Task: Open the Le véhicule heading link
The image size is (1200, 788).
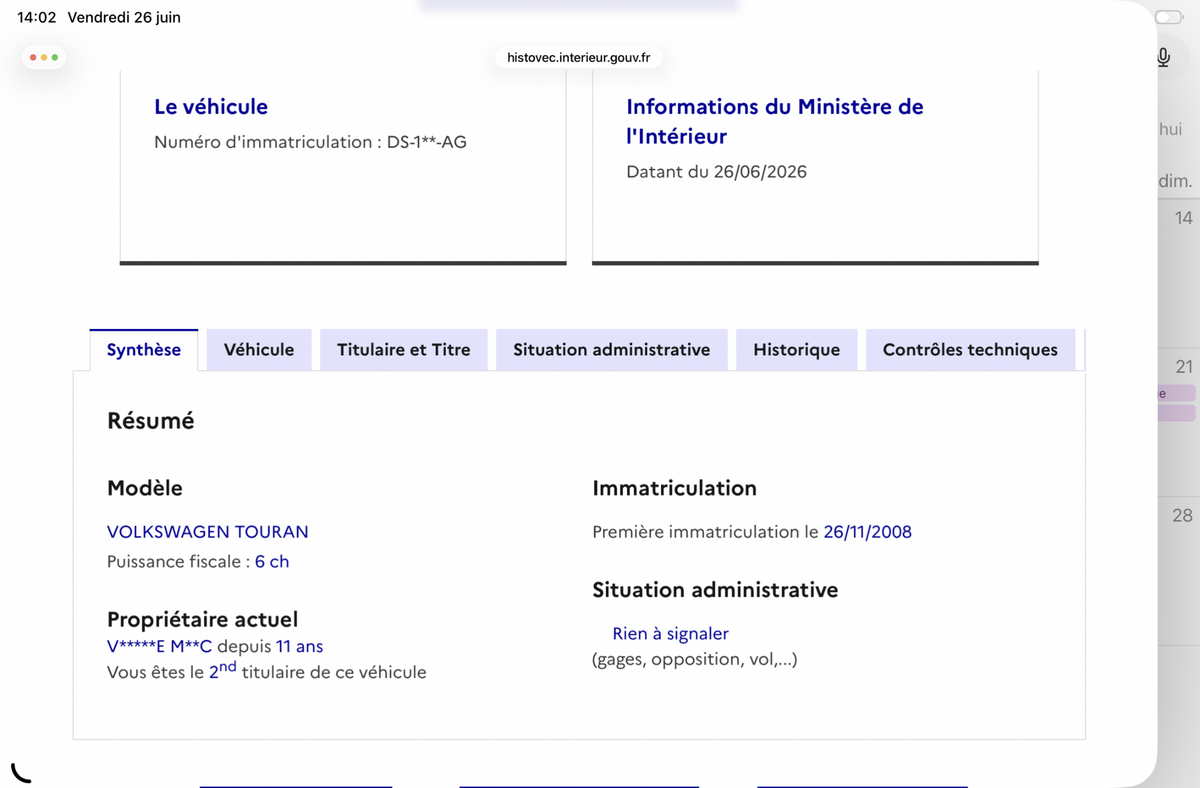Action: point(211,106)
